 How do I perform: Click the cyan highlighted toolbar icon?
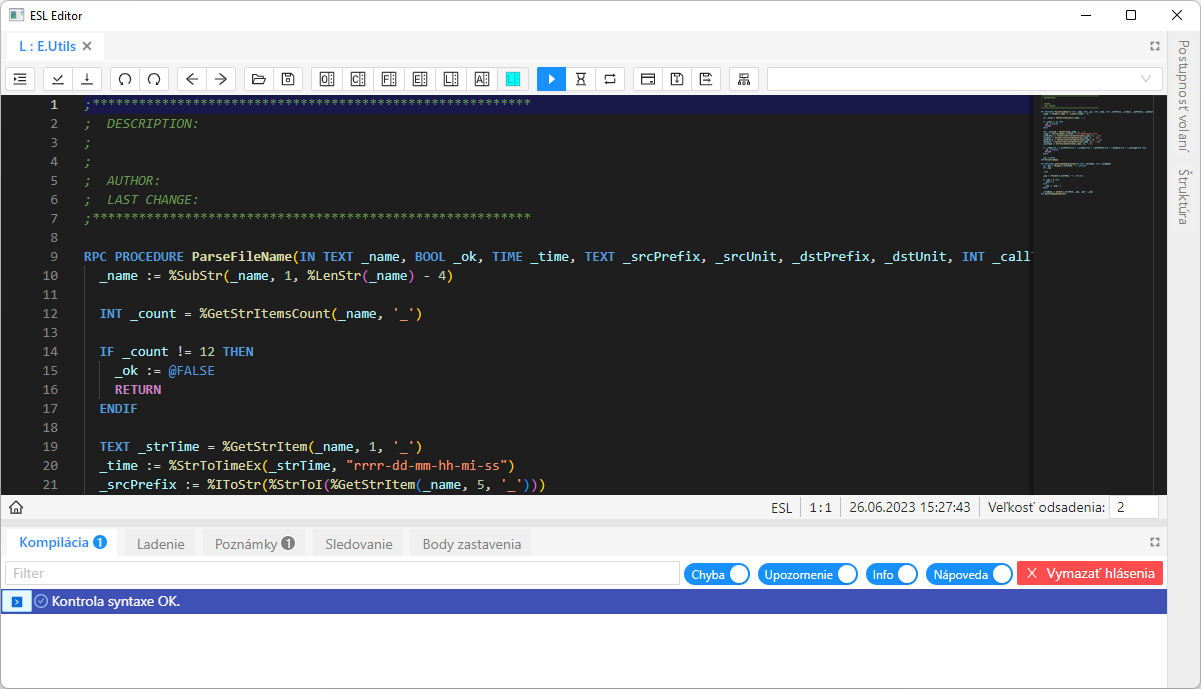pyautogui.click(x=512, y=79)
